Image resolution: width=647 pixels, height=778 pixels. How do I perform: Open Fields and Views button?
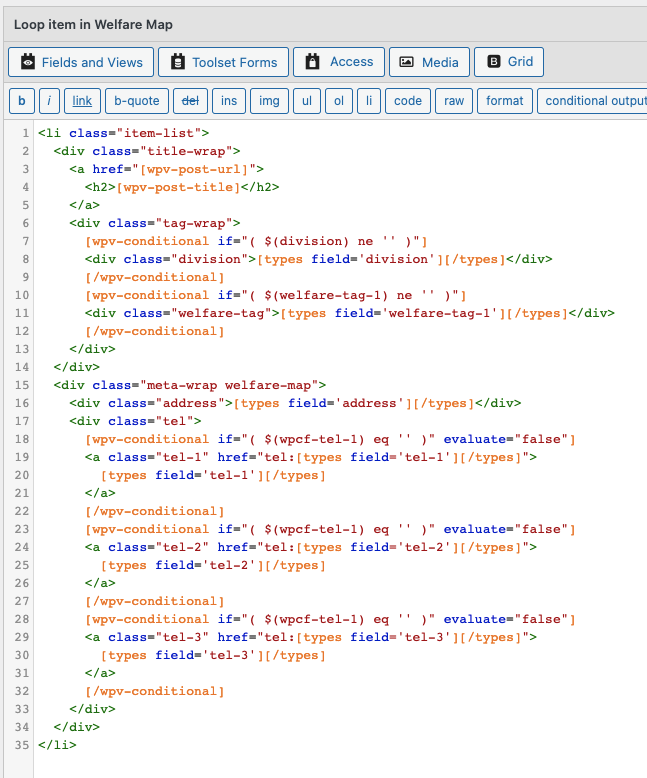(x=81, y=62)
